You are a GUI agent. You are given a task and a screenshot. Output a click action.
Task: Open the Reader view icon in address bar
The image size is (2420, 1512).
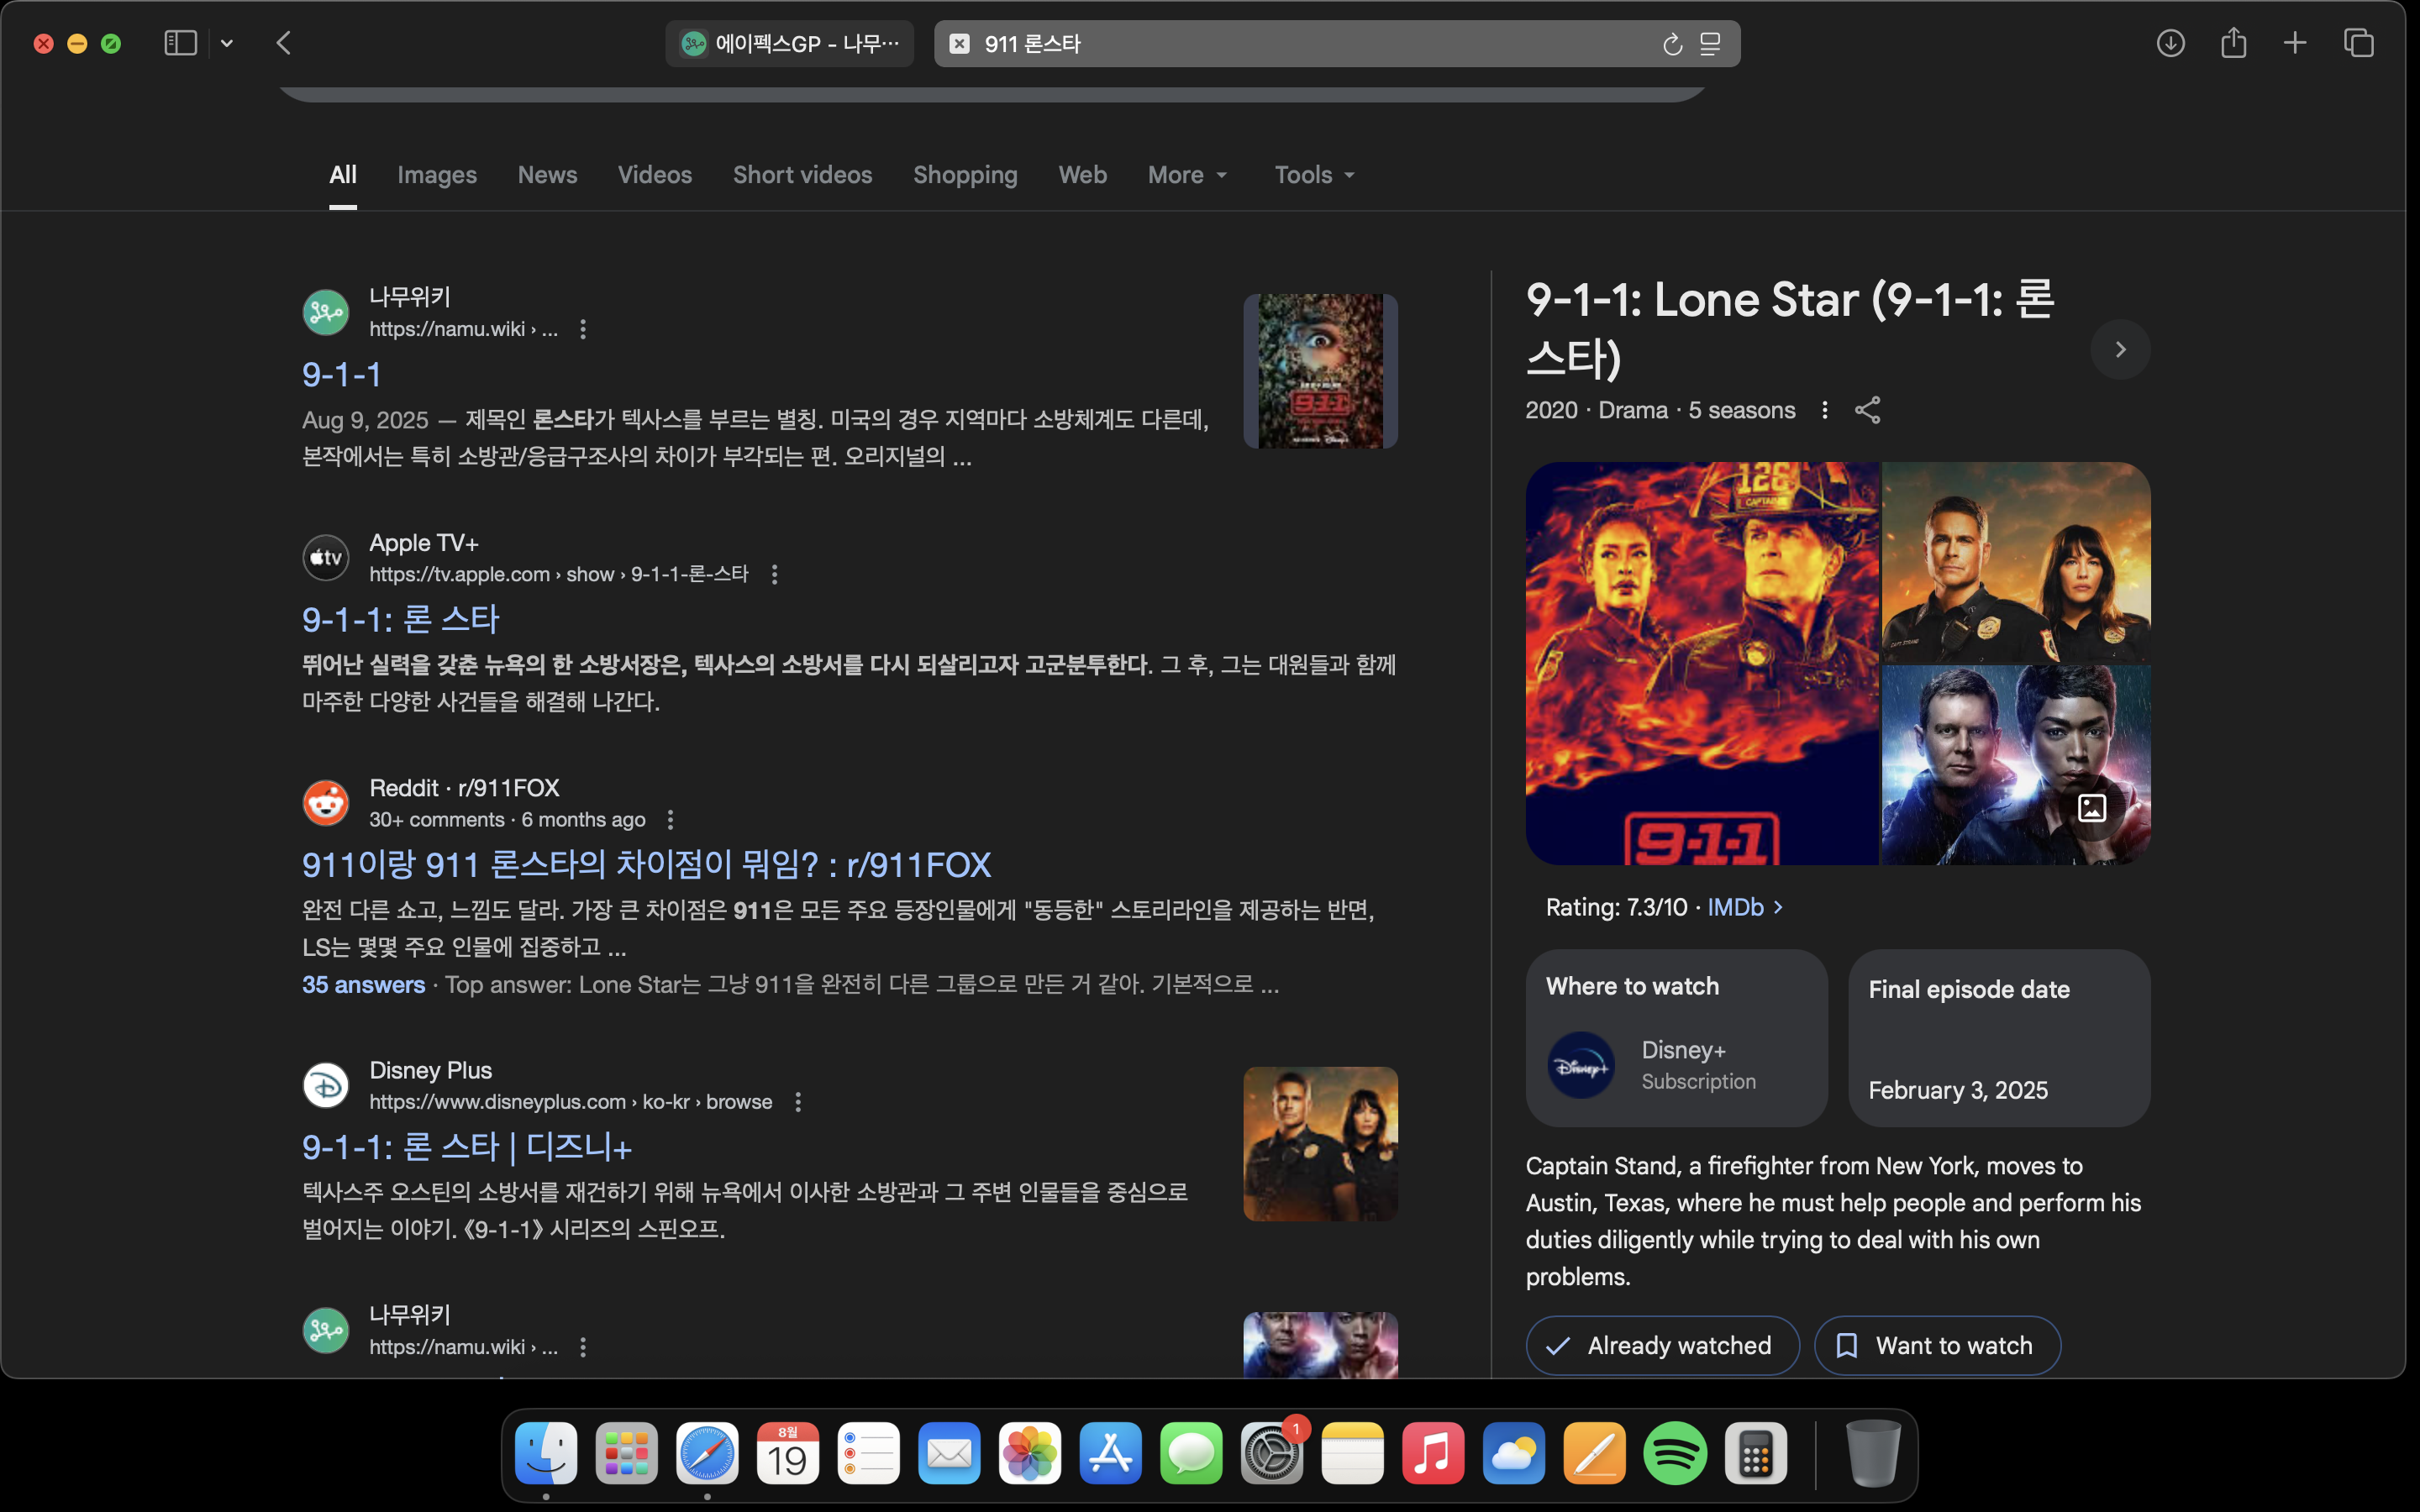click(x=1711, y=44)
